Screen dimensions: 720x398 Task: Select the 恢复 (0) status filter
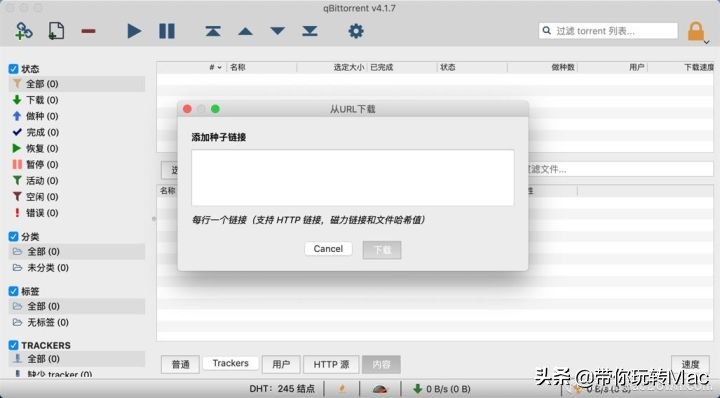77,148
